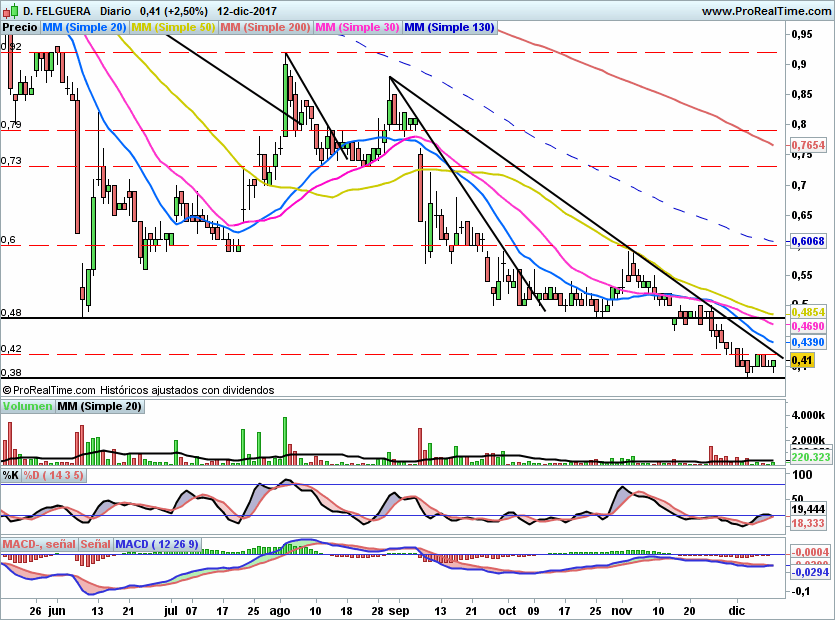Click the 0,65 price axis label
Screen dimensions: 835x620
click(802, 215)
